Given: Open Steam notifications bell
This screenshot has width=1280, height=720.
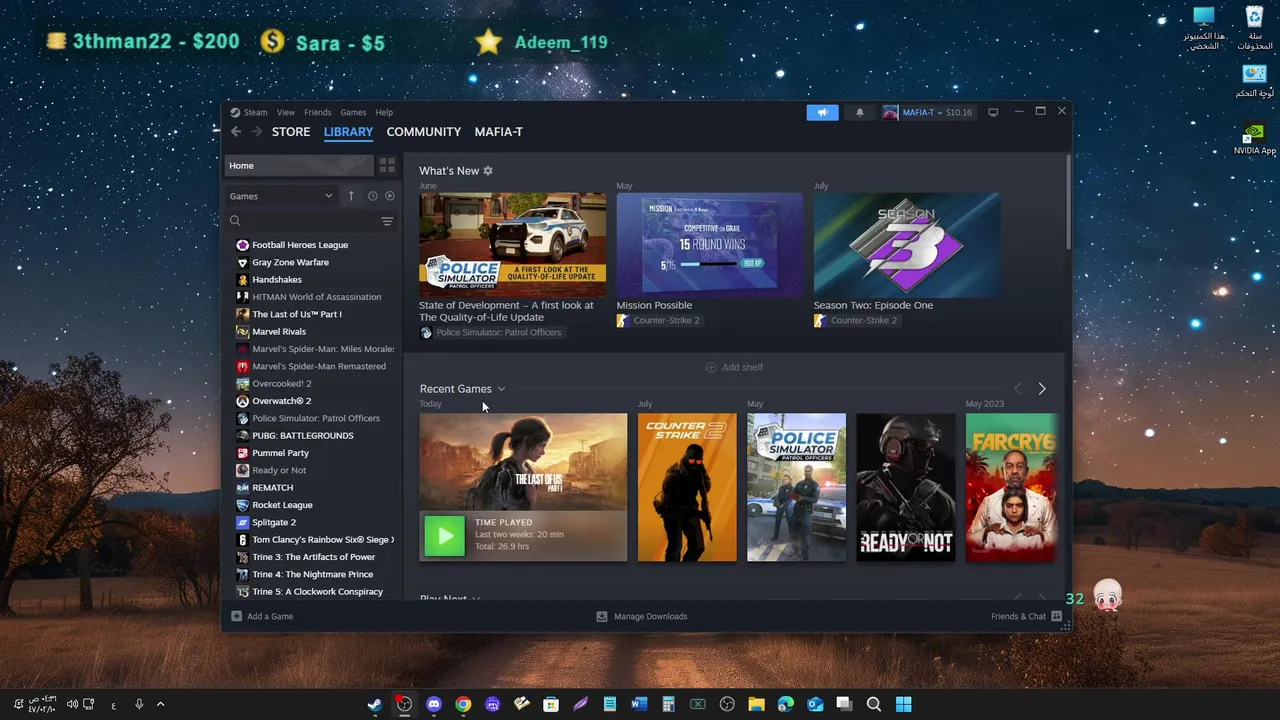Looking at the screenshot, I should pos(859,112).
